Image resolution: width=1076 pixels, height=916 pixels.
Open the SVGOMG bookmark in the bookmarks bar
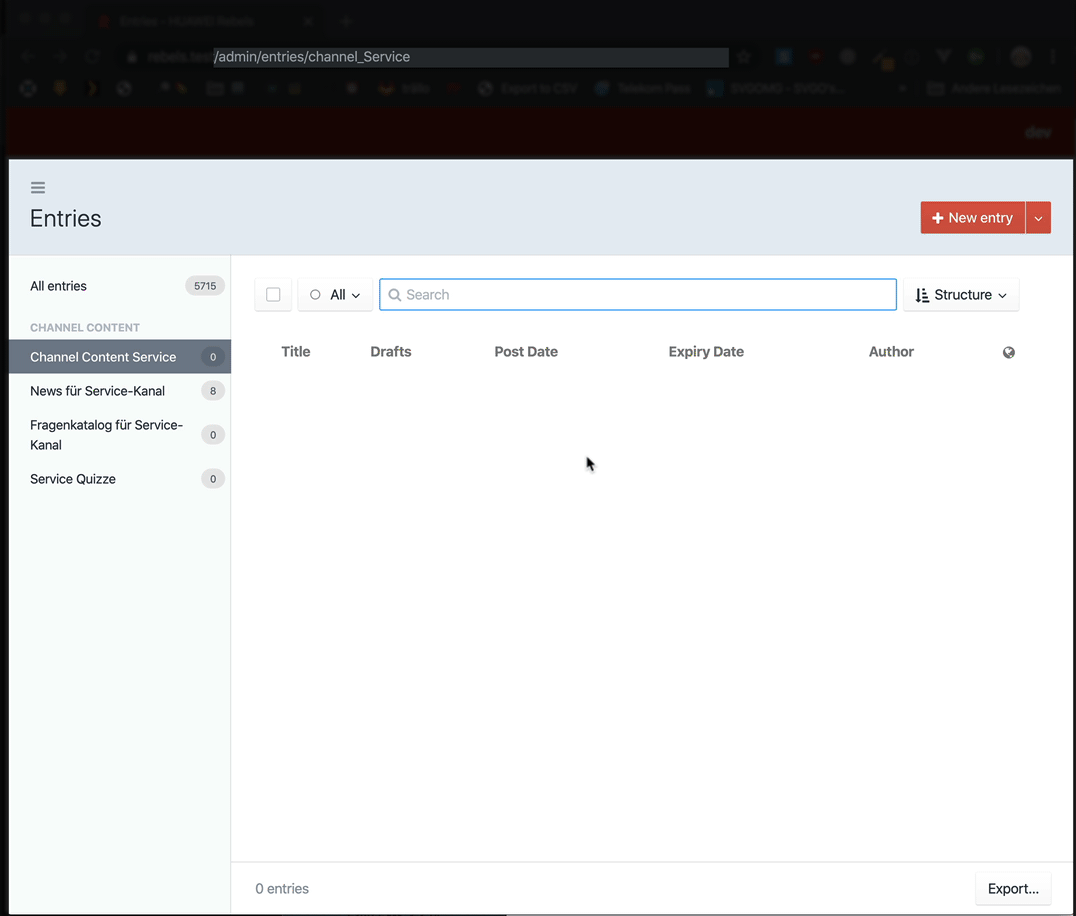766,88
